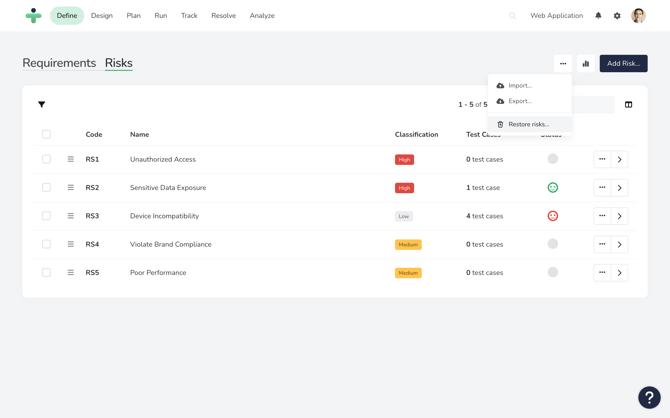
Task: Open the three-dot menu for RS1
Action: click(602, 159)
